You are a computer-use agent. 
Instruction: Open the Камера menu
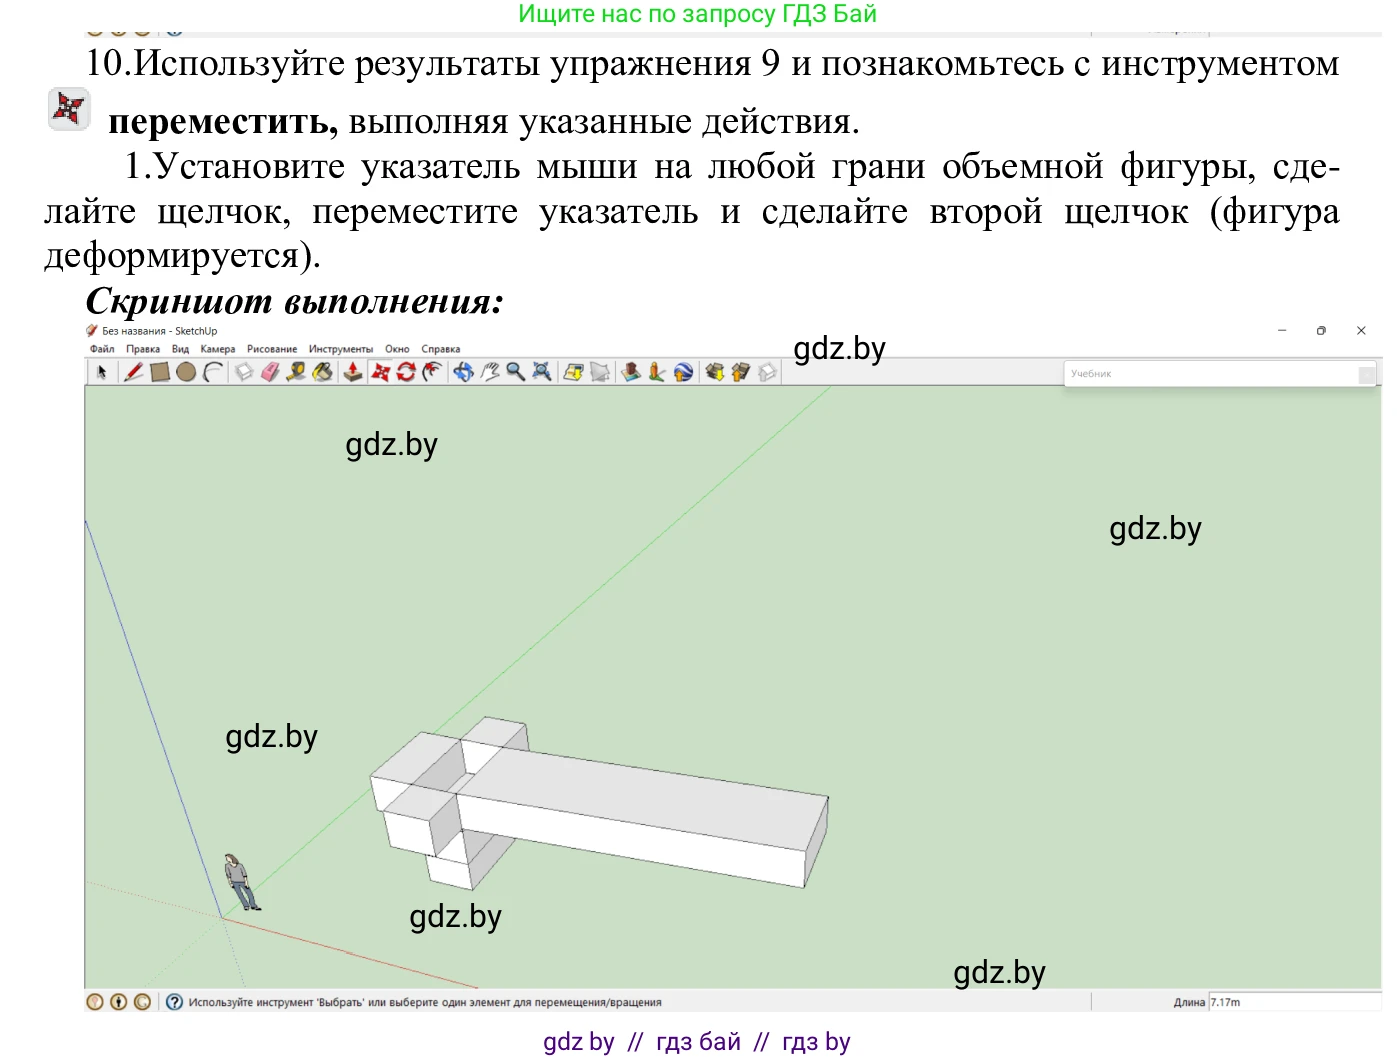216,348
